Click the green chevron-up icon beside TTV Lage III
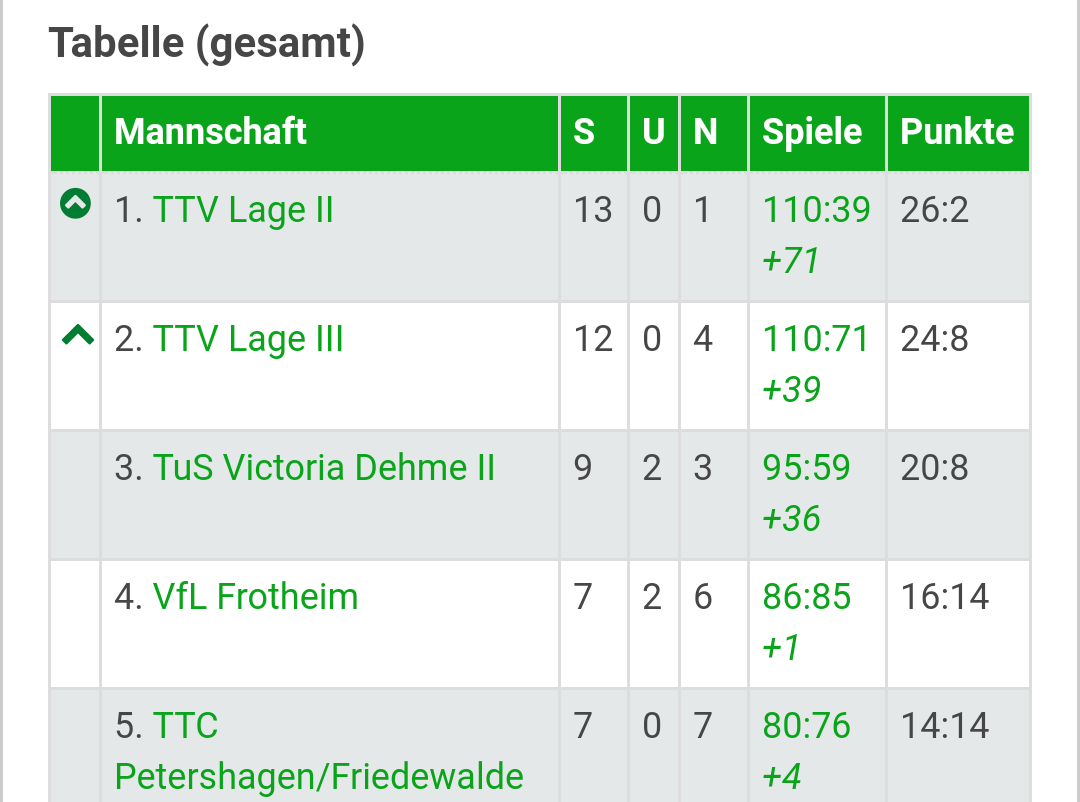The height and width of the screenshot is (802, 1080). click(x=78, y=336)
